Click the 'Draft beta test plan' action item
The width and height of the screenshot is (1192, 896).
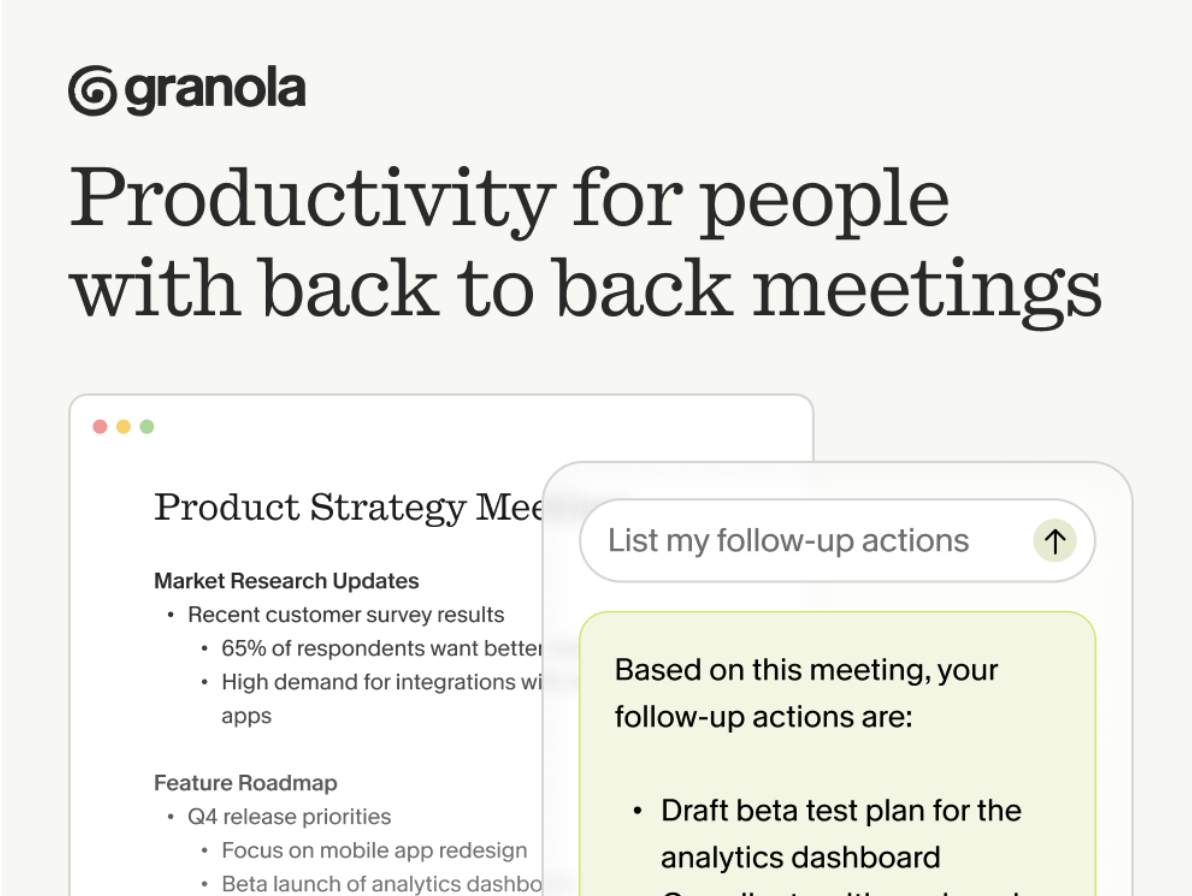841,834
